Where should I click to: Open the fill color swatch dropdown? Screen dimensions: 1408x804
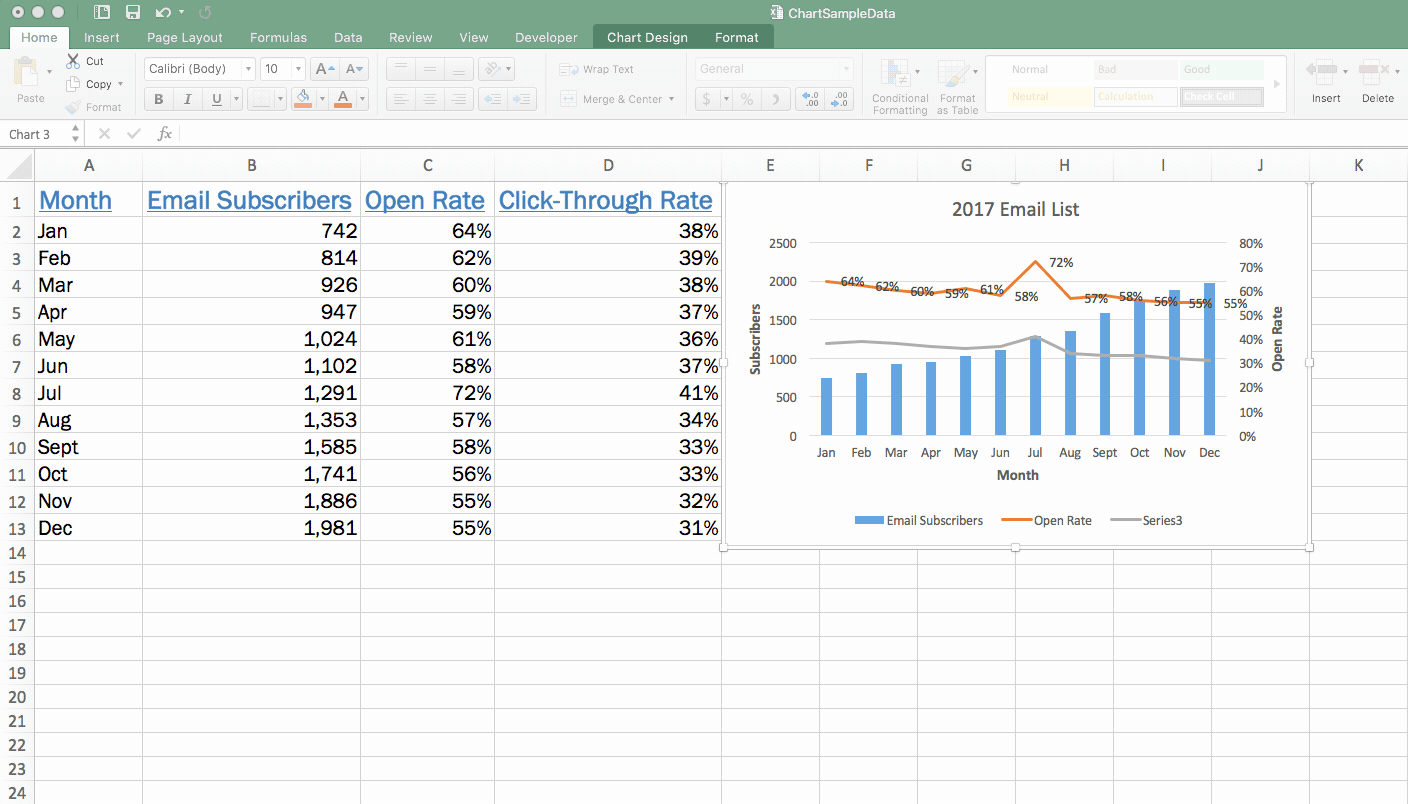[320, 99]
